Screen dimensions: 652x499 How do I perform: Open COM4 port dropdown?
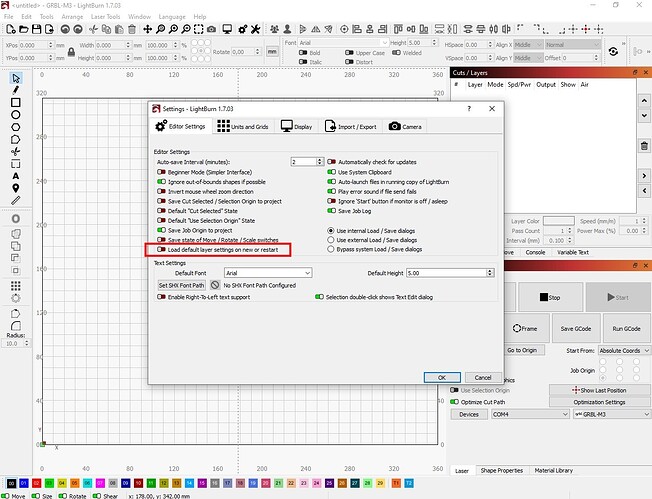530,414
